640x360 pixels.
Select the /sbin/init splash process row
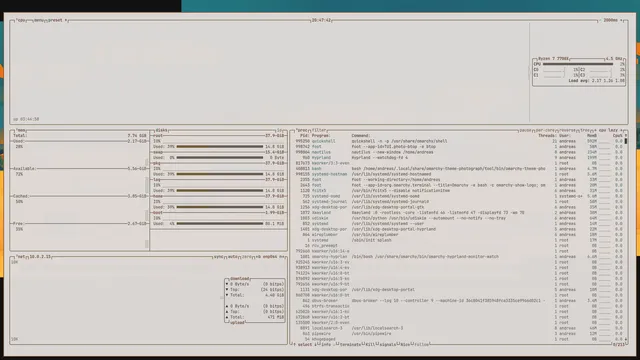click(459, 240)
